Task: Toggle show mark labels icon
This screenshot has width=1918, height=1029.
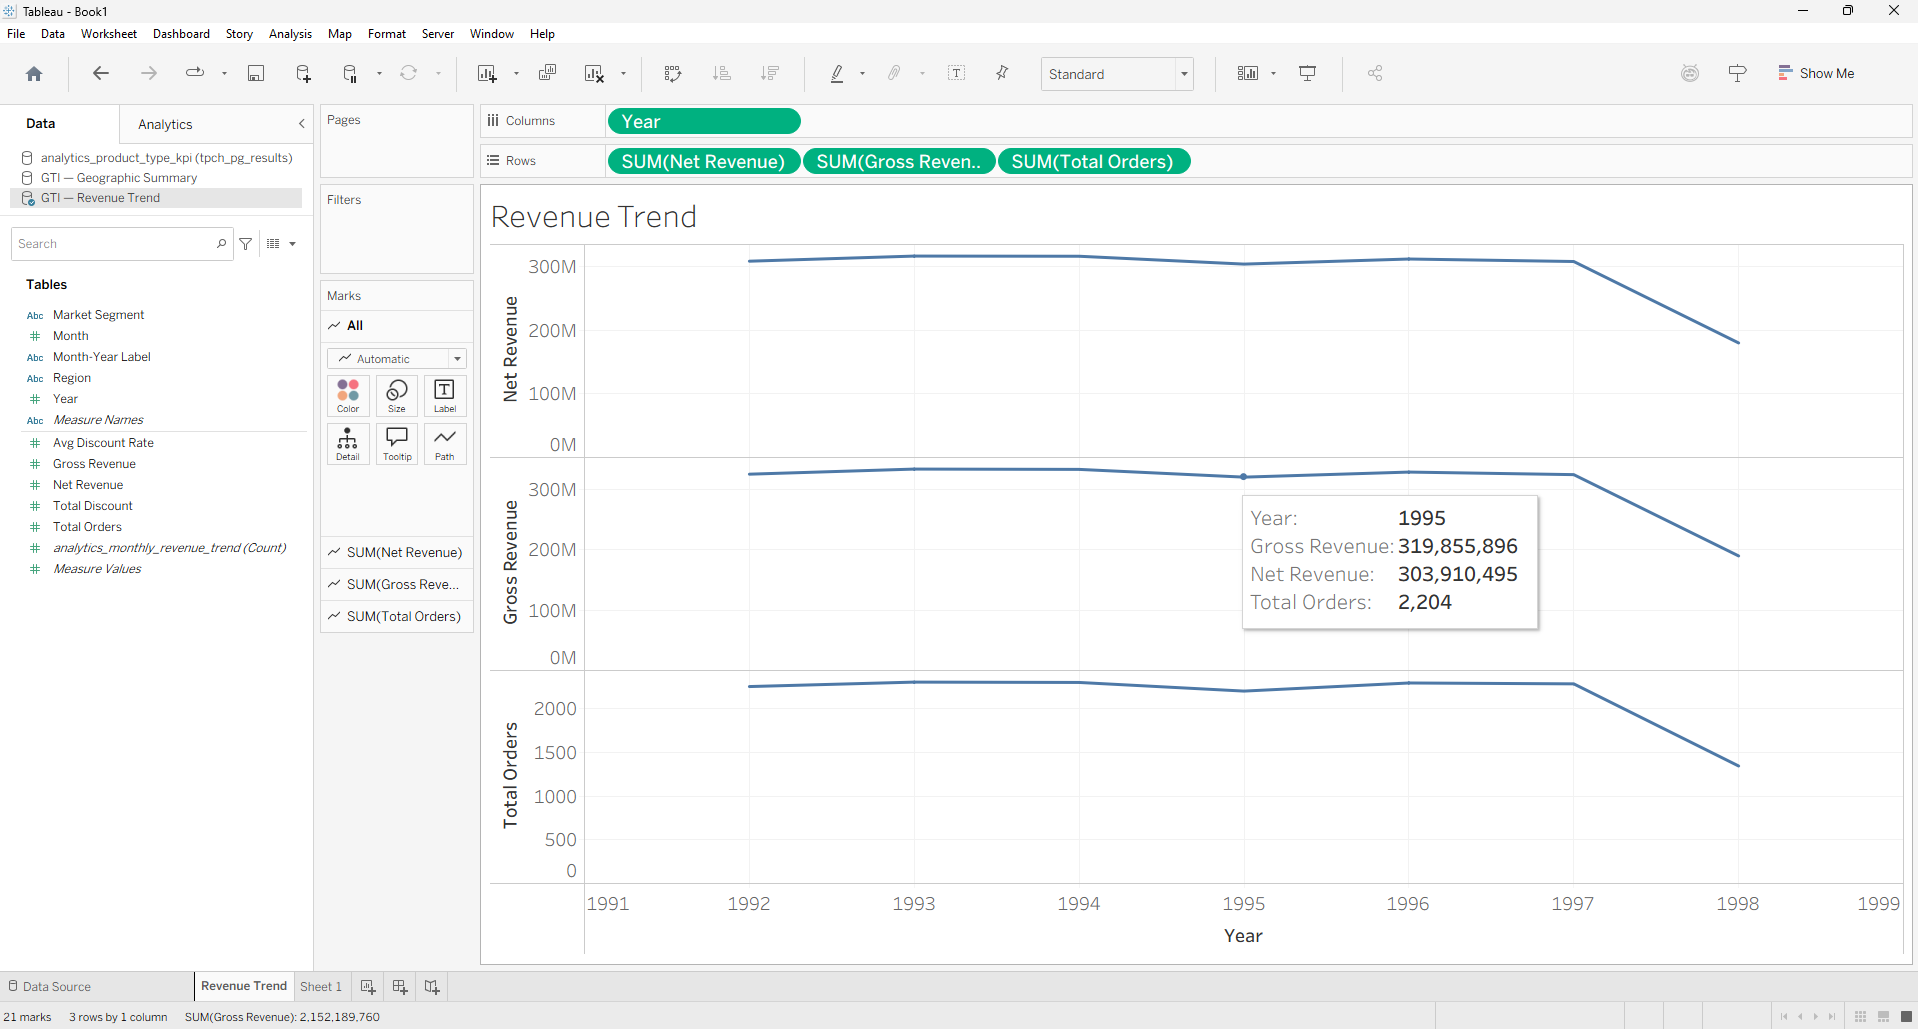Action: [x=957, y=73]
